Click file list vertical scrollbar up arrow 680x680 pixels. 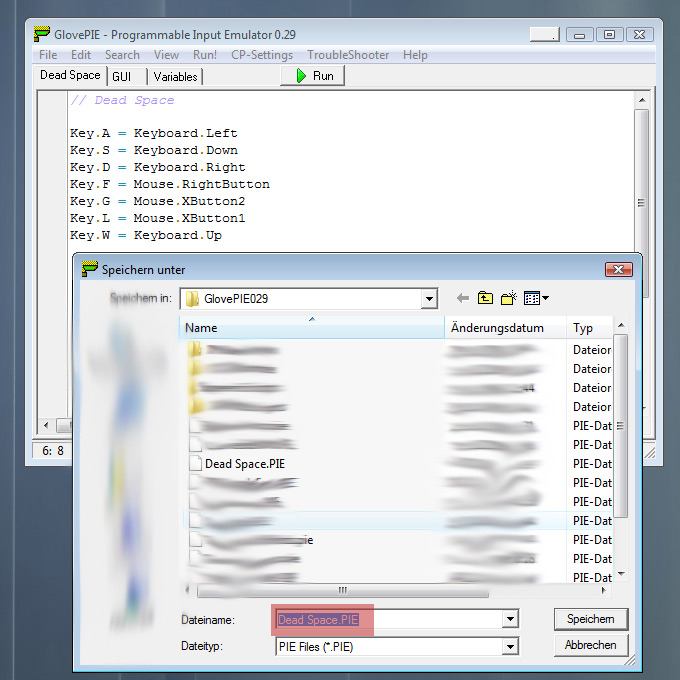pyautogui.click(x=621, y=325)
